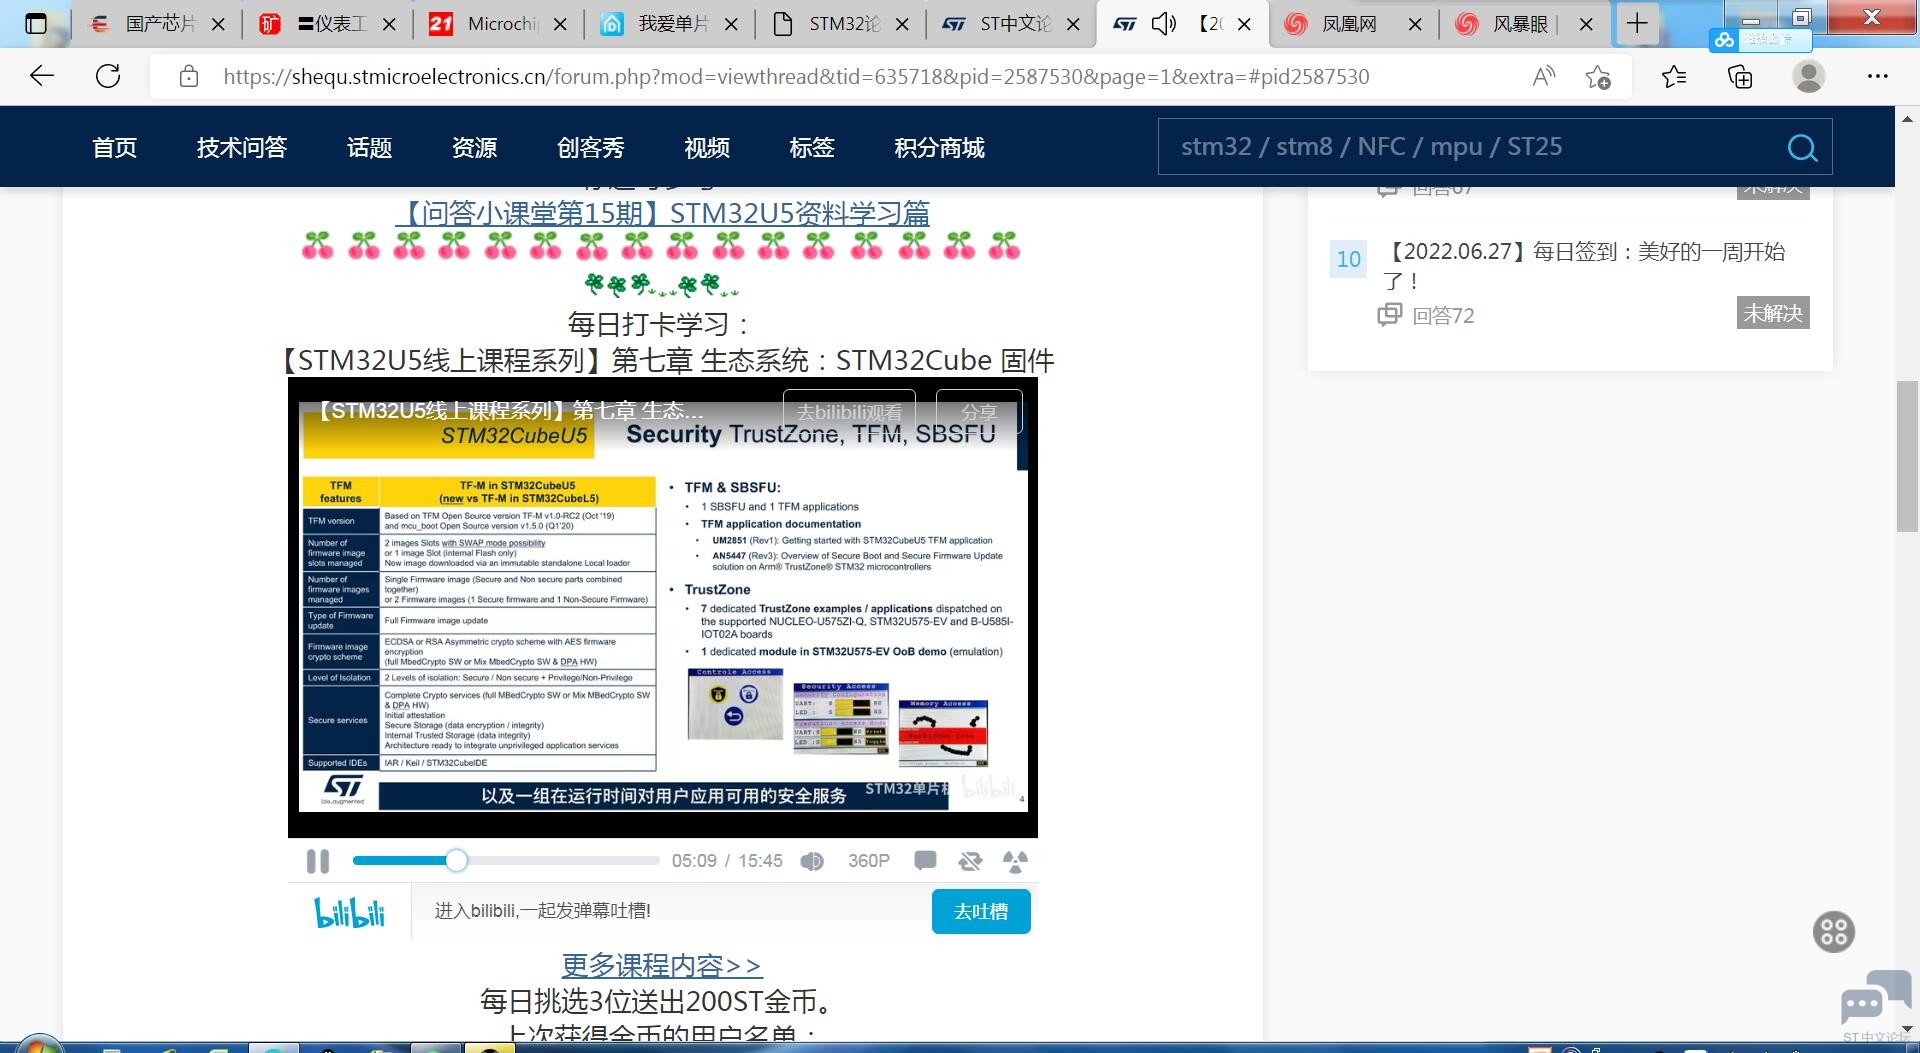Click 去bilibili观看 in the video overlay
Viewport: 1920px width, 1053px height.
[x=849, y=411]
